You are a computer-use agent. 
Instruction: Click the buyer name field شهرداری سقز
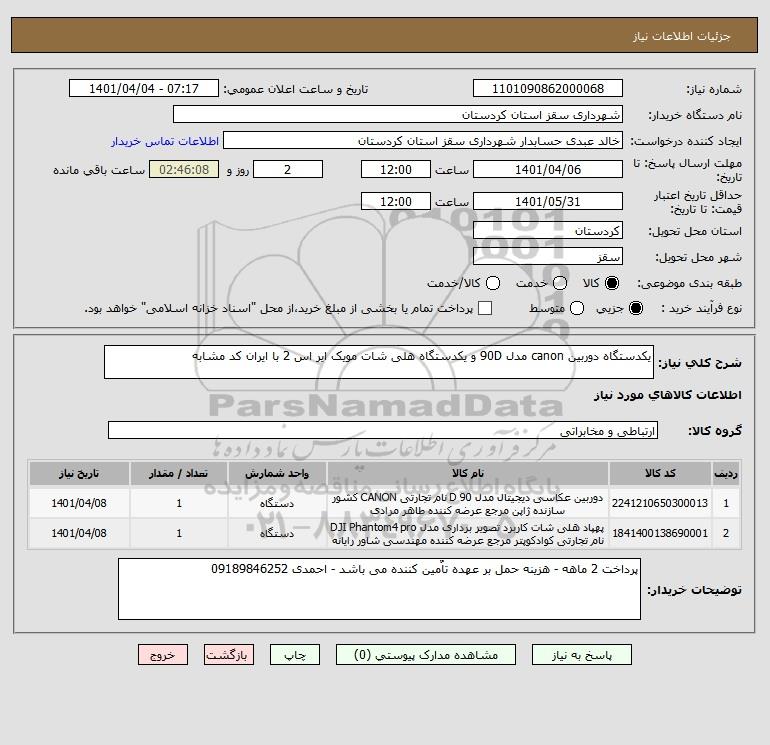[398, 114]
